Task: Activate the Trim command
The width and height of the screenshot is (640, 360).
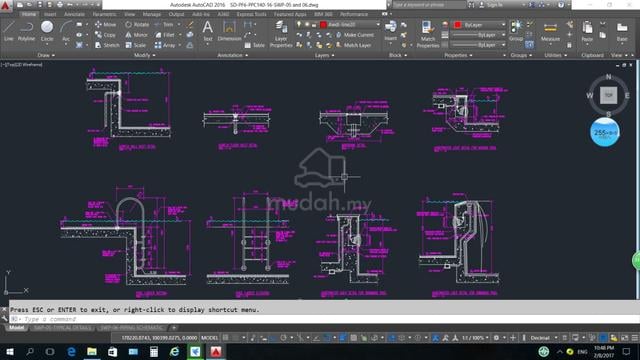Action: pyautogui.click(x=164, y=24)
